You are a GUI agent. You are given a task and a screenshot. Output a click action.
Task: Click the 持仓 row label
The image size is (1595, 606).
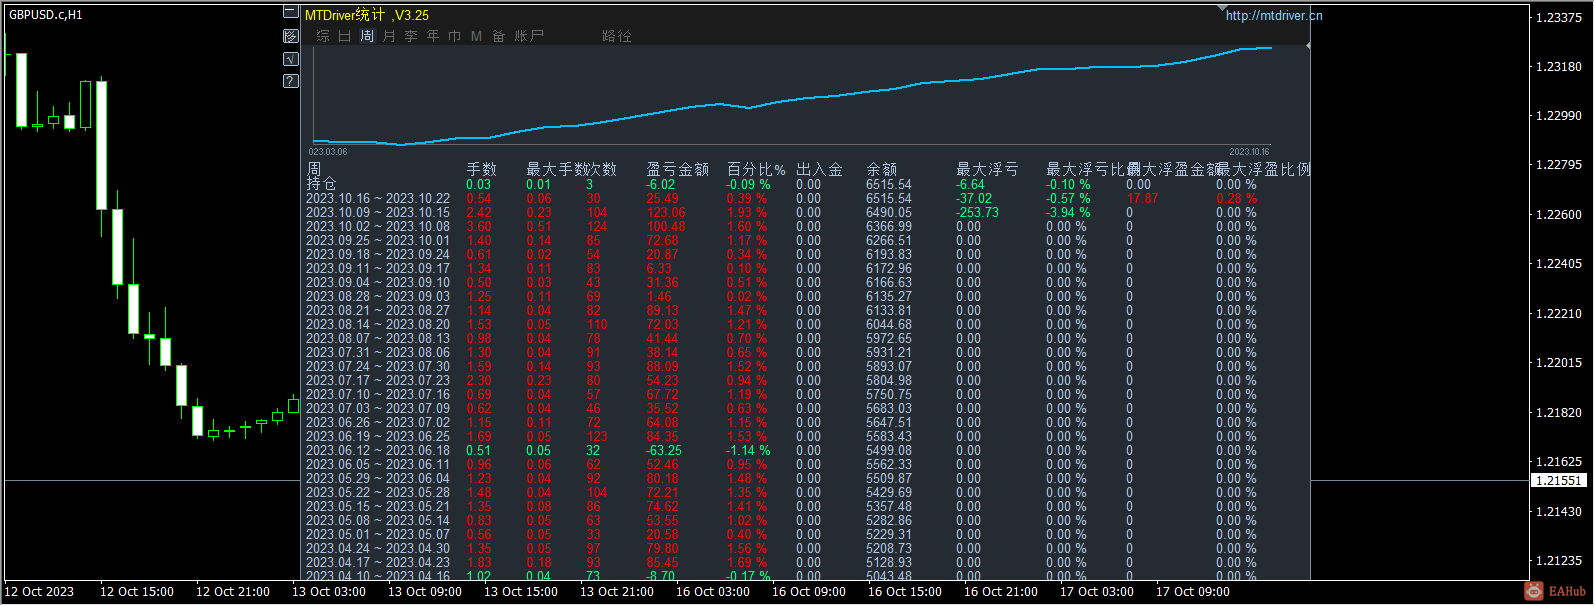click(x=321, y=184)
